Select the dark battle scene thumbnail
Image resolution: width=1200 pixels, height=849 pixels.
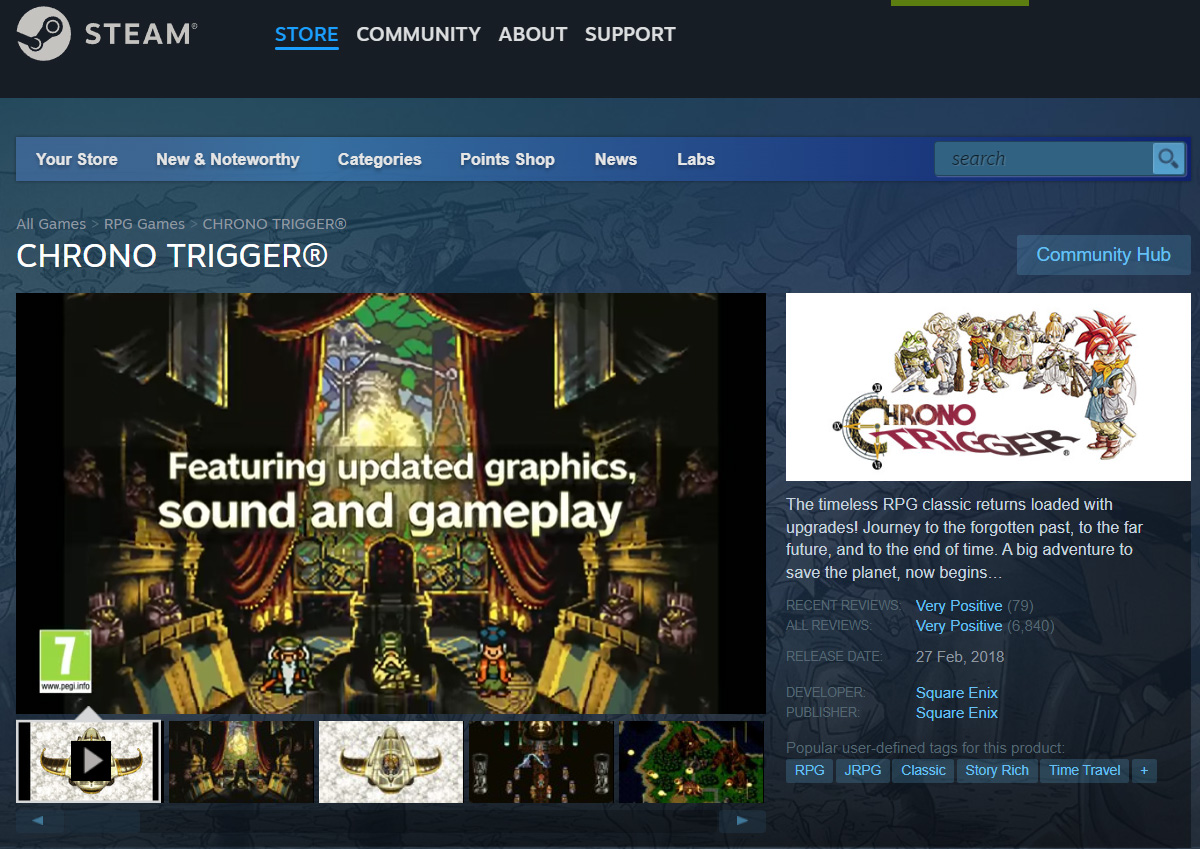(541, 762)
